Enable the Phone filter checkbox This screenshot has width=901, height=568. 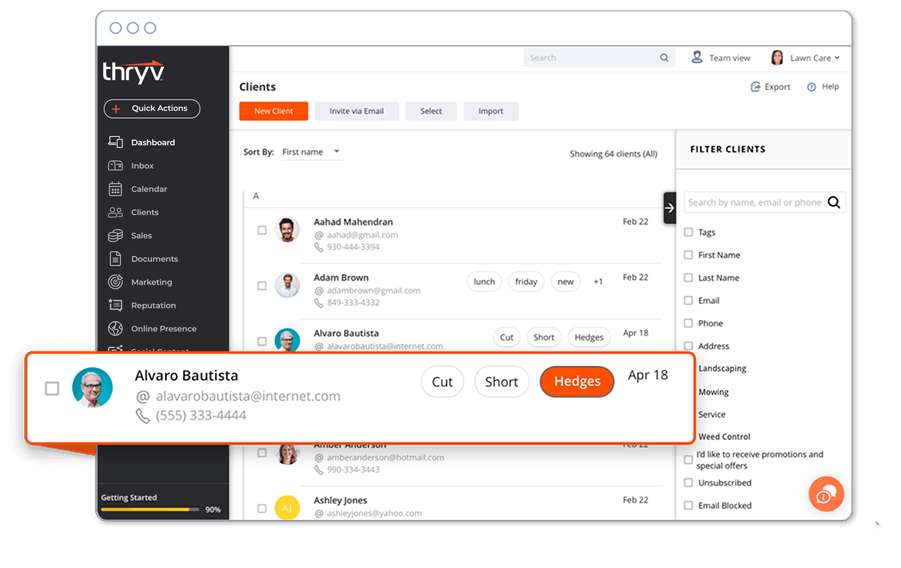coord(688,323)
